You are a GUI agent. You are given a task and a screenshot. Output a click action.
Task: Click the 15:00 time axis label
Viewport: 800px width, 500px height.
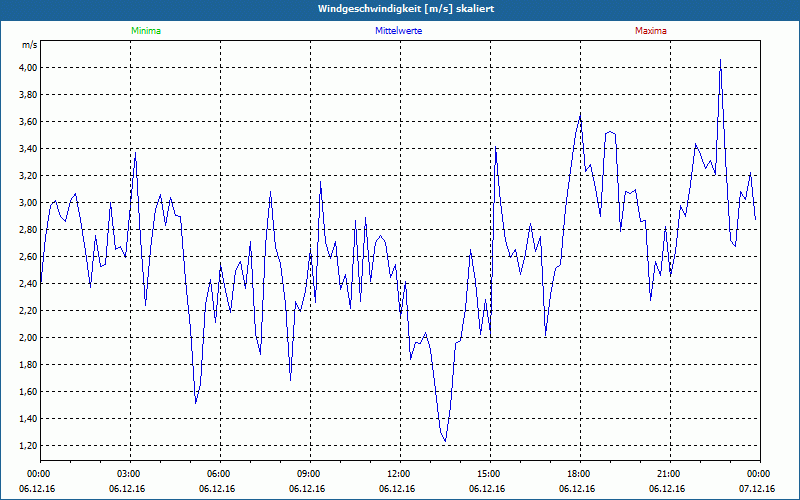click(x=490, y=474)
